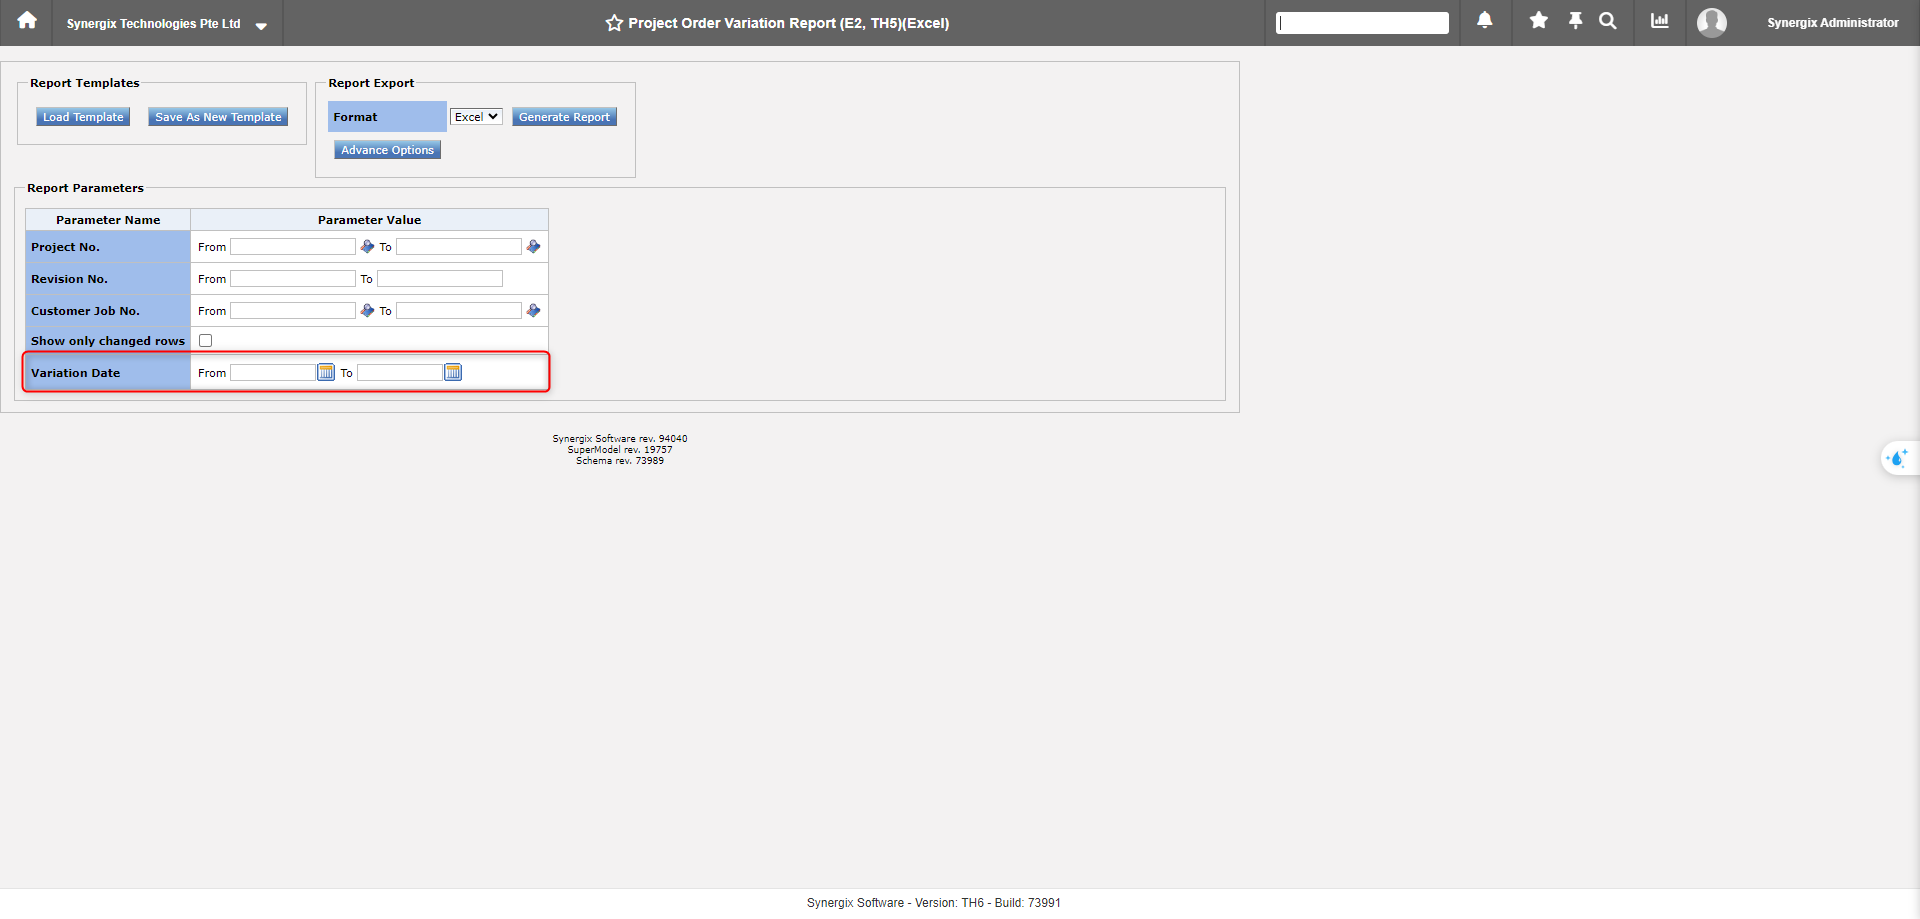Viewport: 1920px width, 919px height.
Task: Open the bar chart dashboard icon
Action: [x=1660, y=21]
